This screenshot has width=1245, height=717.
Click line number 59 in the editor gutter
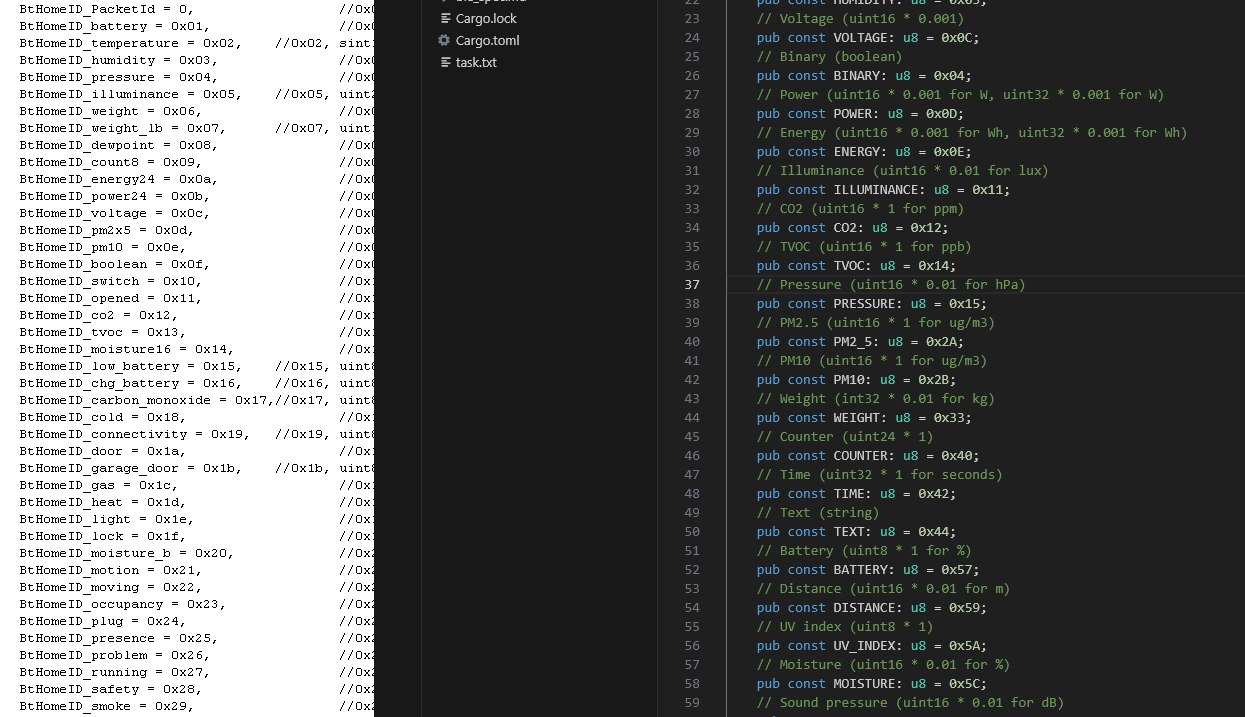692,702
